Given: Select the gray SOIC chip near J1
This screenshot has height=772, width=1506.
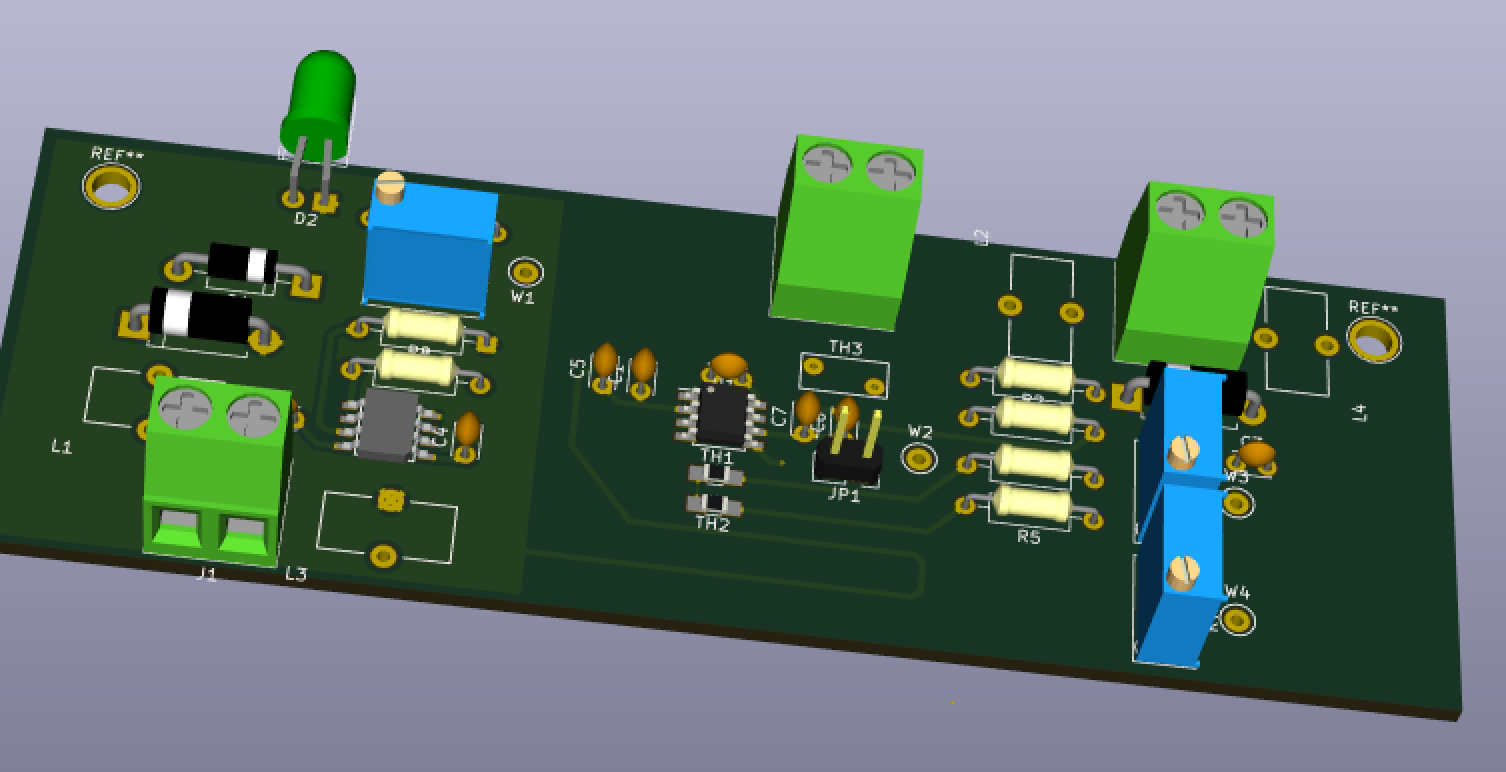Looking at the screenshot, I should pyautogui.click(x=388, y=425).
